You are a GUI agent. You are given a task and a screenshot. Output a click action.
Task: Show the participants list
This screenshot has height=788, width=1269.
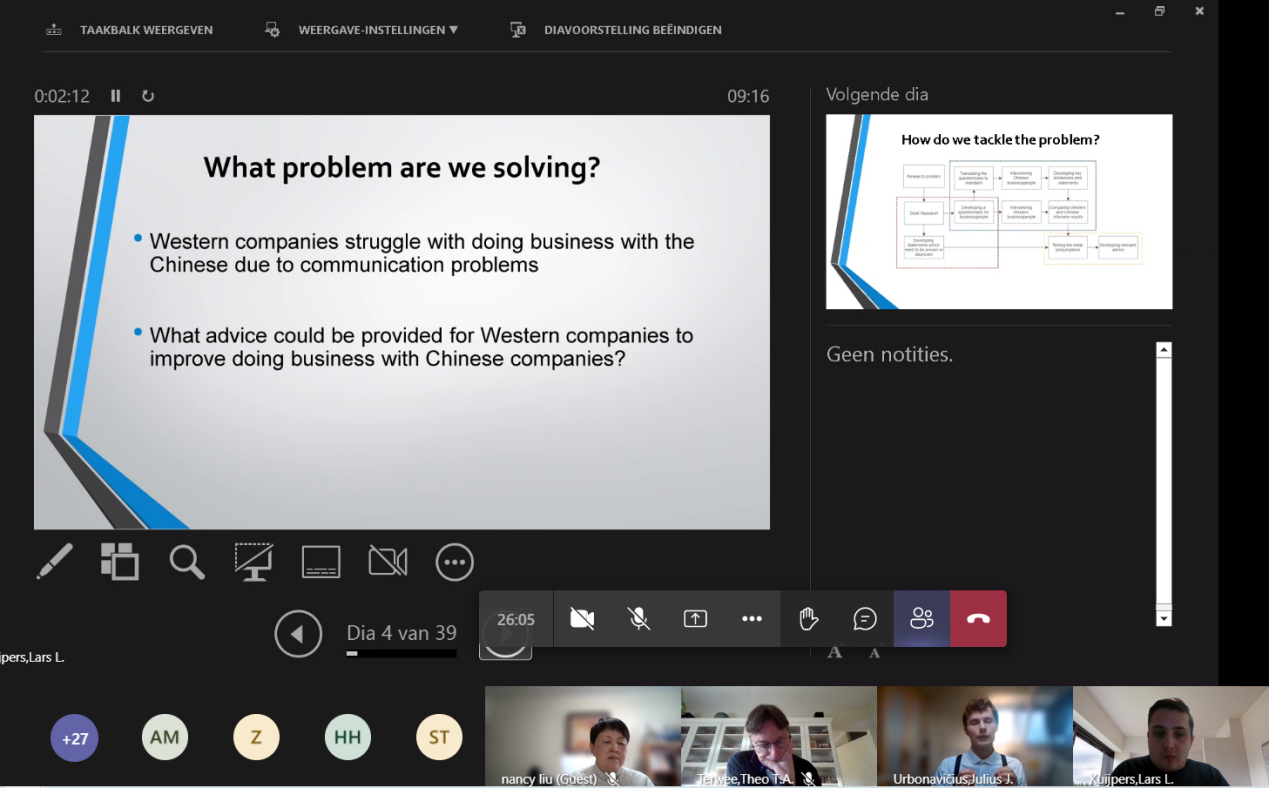[x=922, y=619]
